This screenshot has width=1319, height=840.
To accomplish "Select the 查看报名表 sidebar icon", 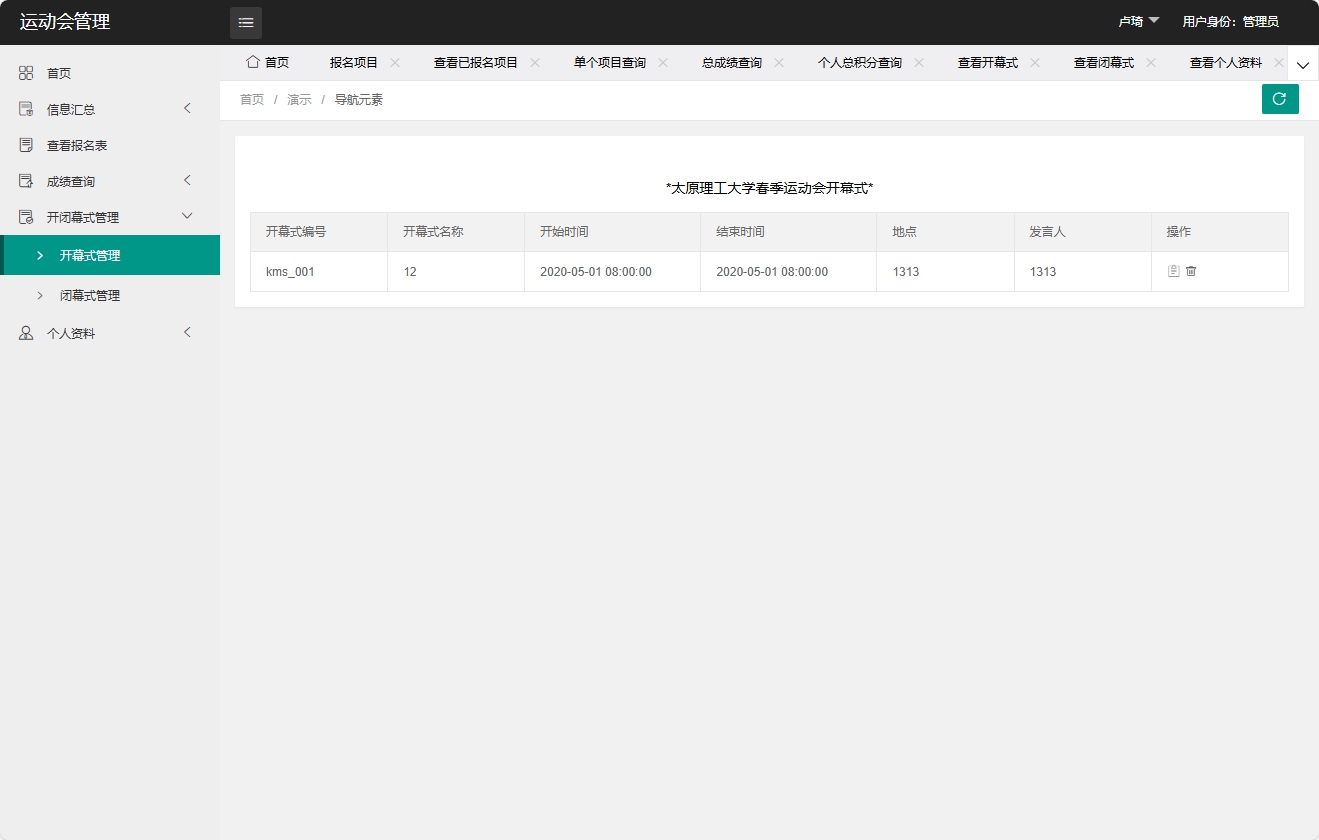I will [25, 144].
